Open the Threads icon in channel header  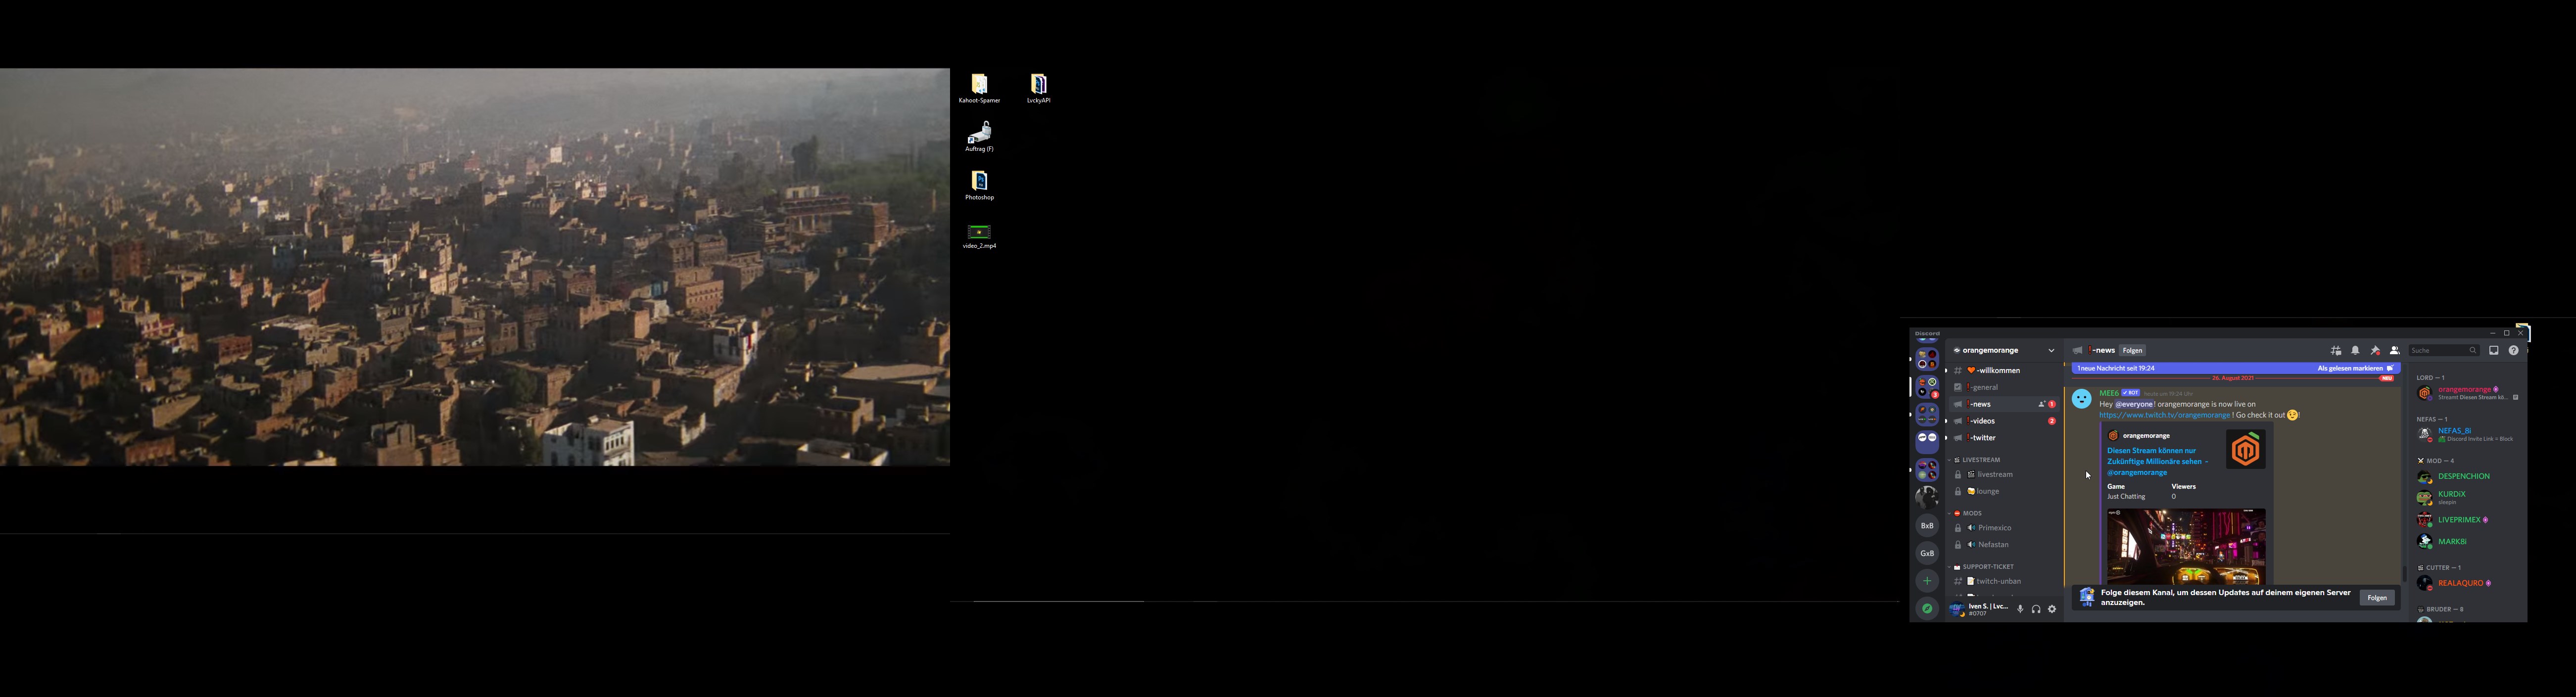[2336, 351]
